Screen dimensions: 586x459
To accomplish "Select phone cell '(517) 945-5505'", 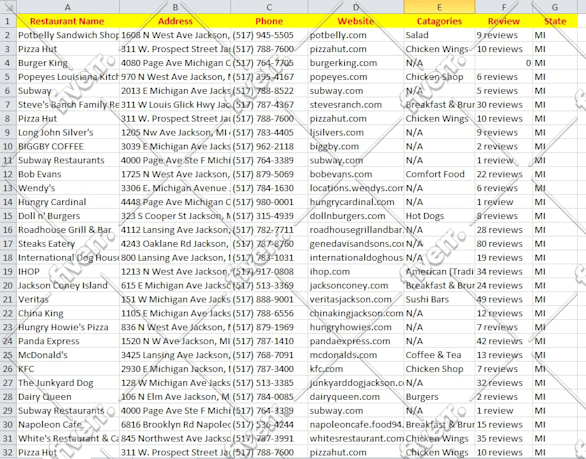I will (x=269, y=35).
